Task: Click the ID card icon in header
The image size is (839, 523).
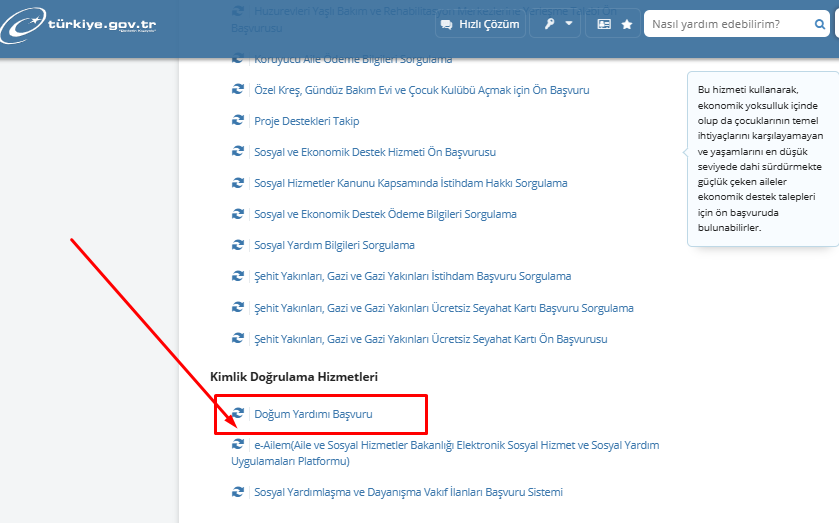Action: (x=604, y=24)
